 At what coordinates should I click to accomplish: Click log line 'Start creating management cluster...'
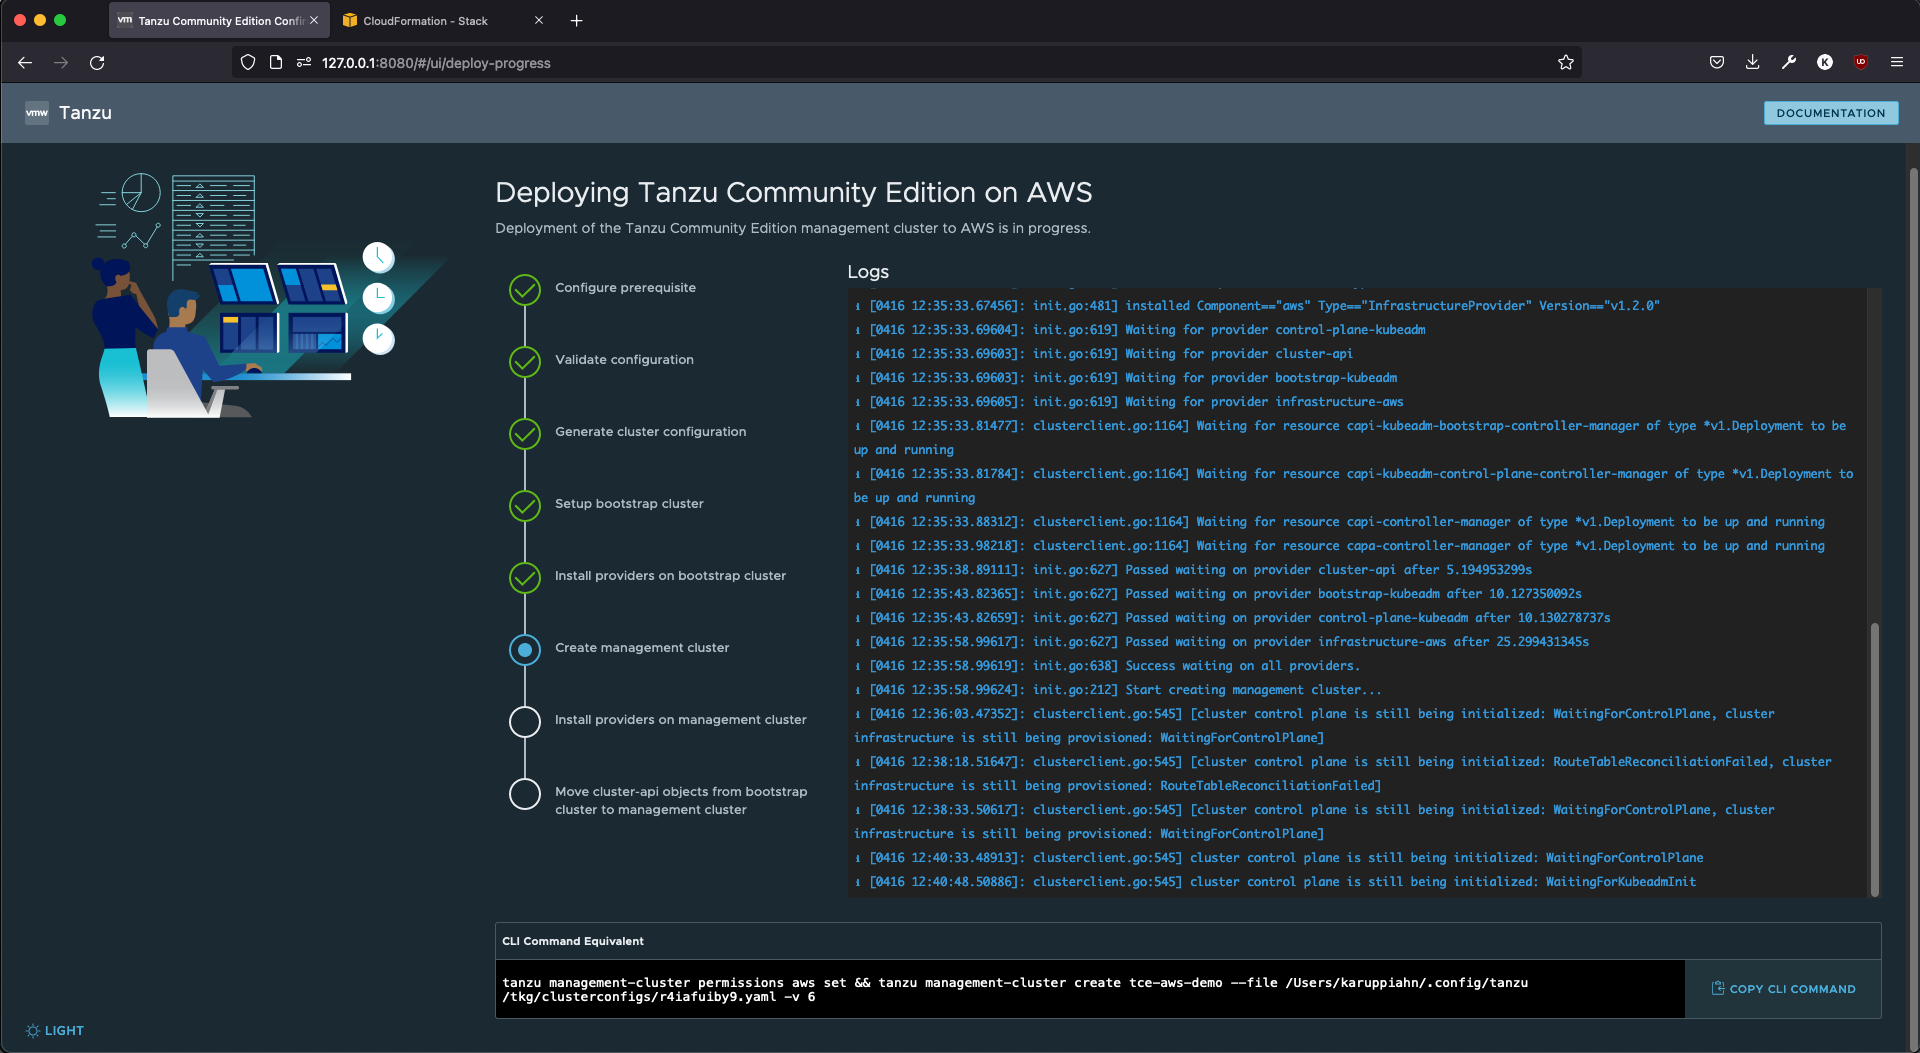1117,690
